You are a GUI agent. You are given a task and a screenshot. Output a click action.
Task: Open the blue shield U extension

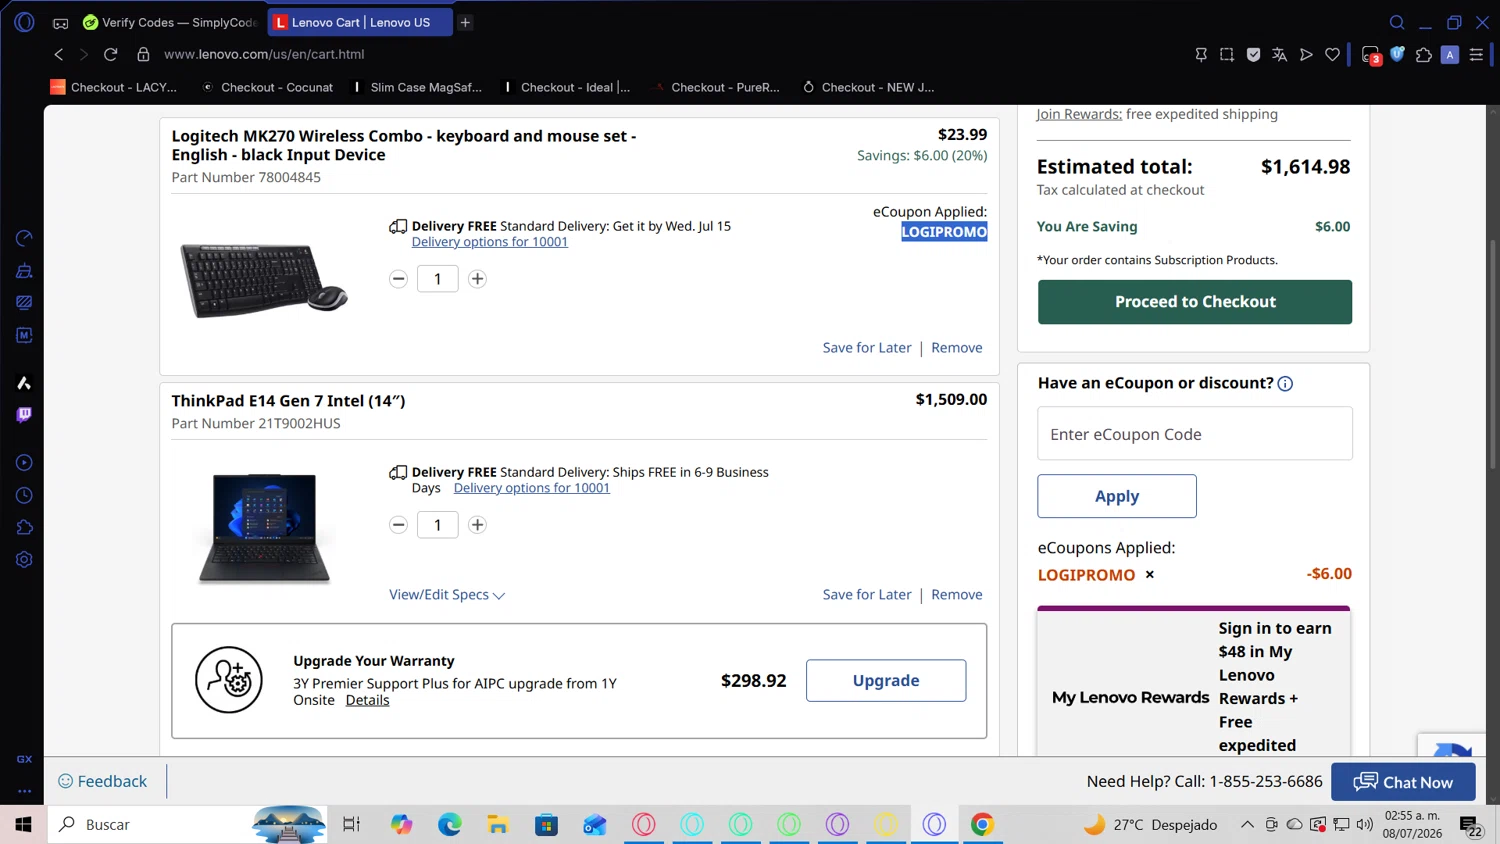point(1397,54)
